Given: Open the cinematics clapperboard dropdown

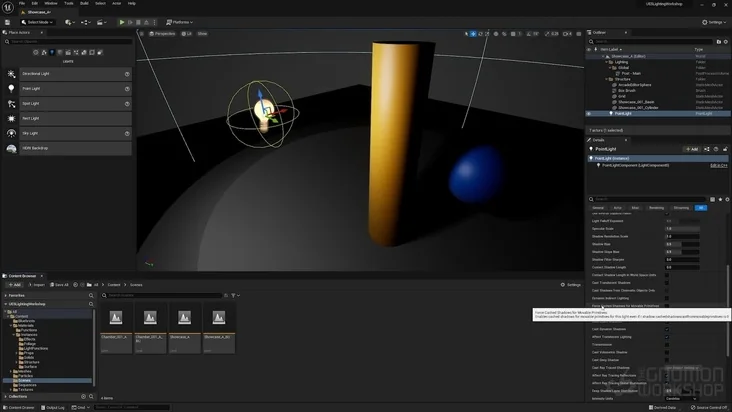Looking at the screenshot, I should pyautogui.click(x=101, y=22).
